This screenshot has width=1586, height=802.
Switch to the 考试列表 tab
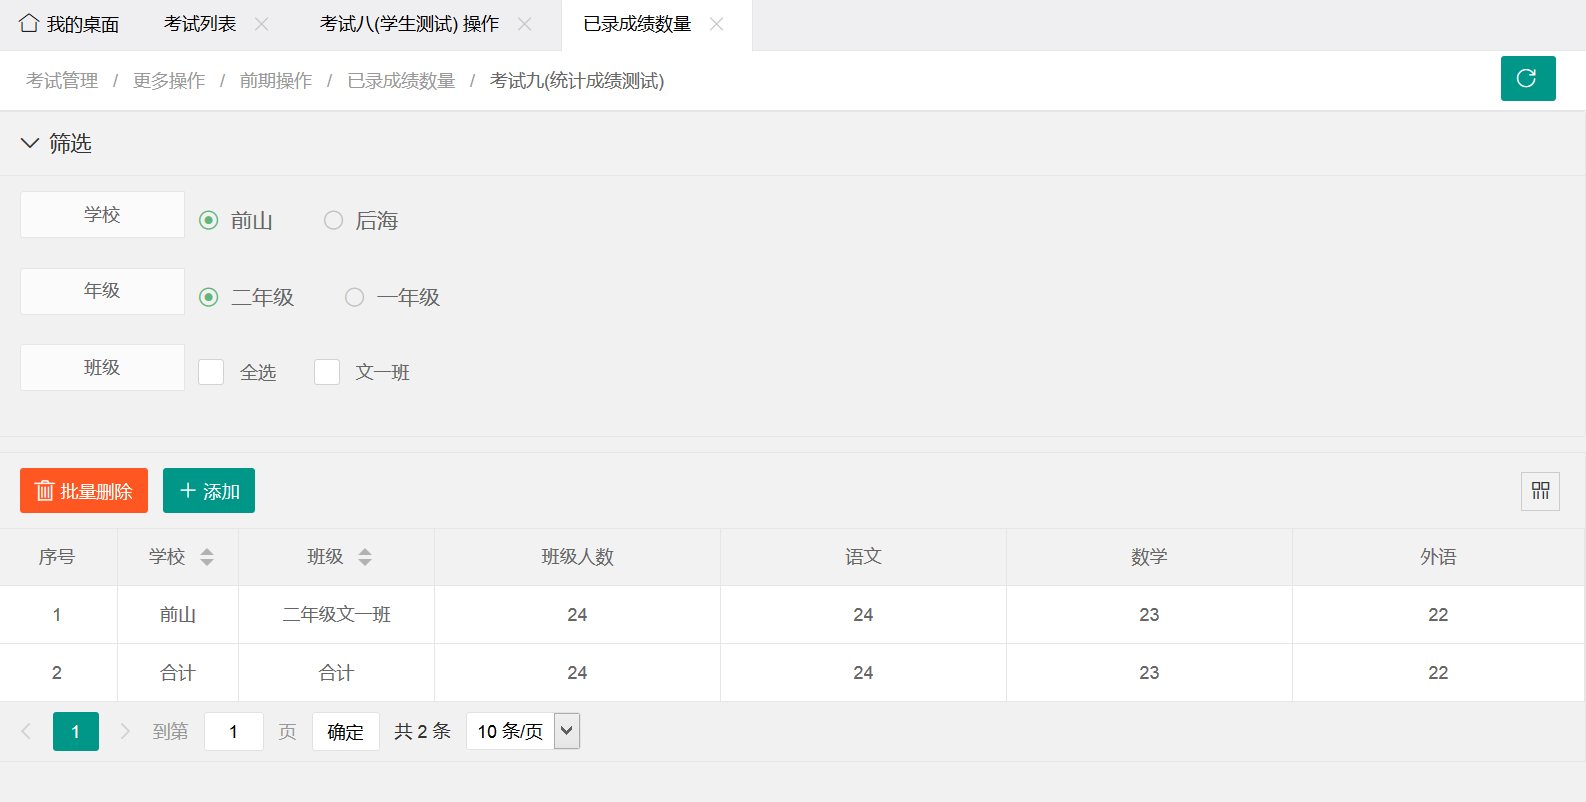click(200, 24)
